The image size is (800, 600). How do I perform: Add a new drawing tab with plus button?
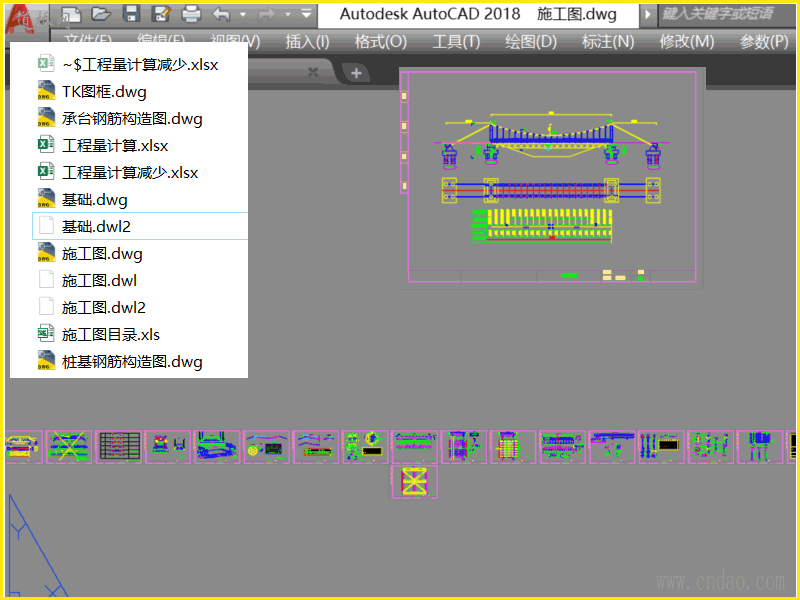tap(356, 73)
